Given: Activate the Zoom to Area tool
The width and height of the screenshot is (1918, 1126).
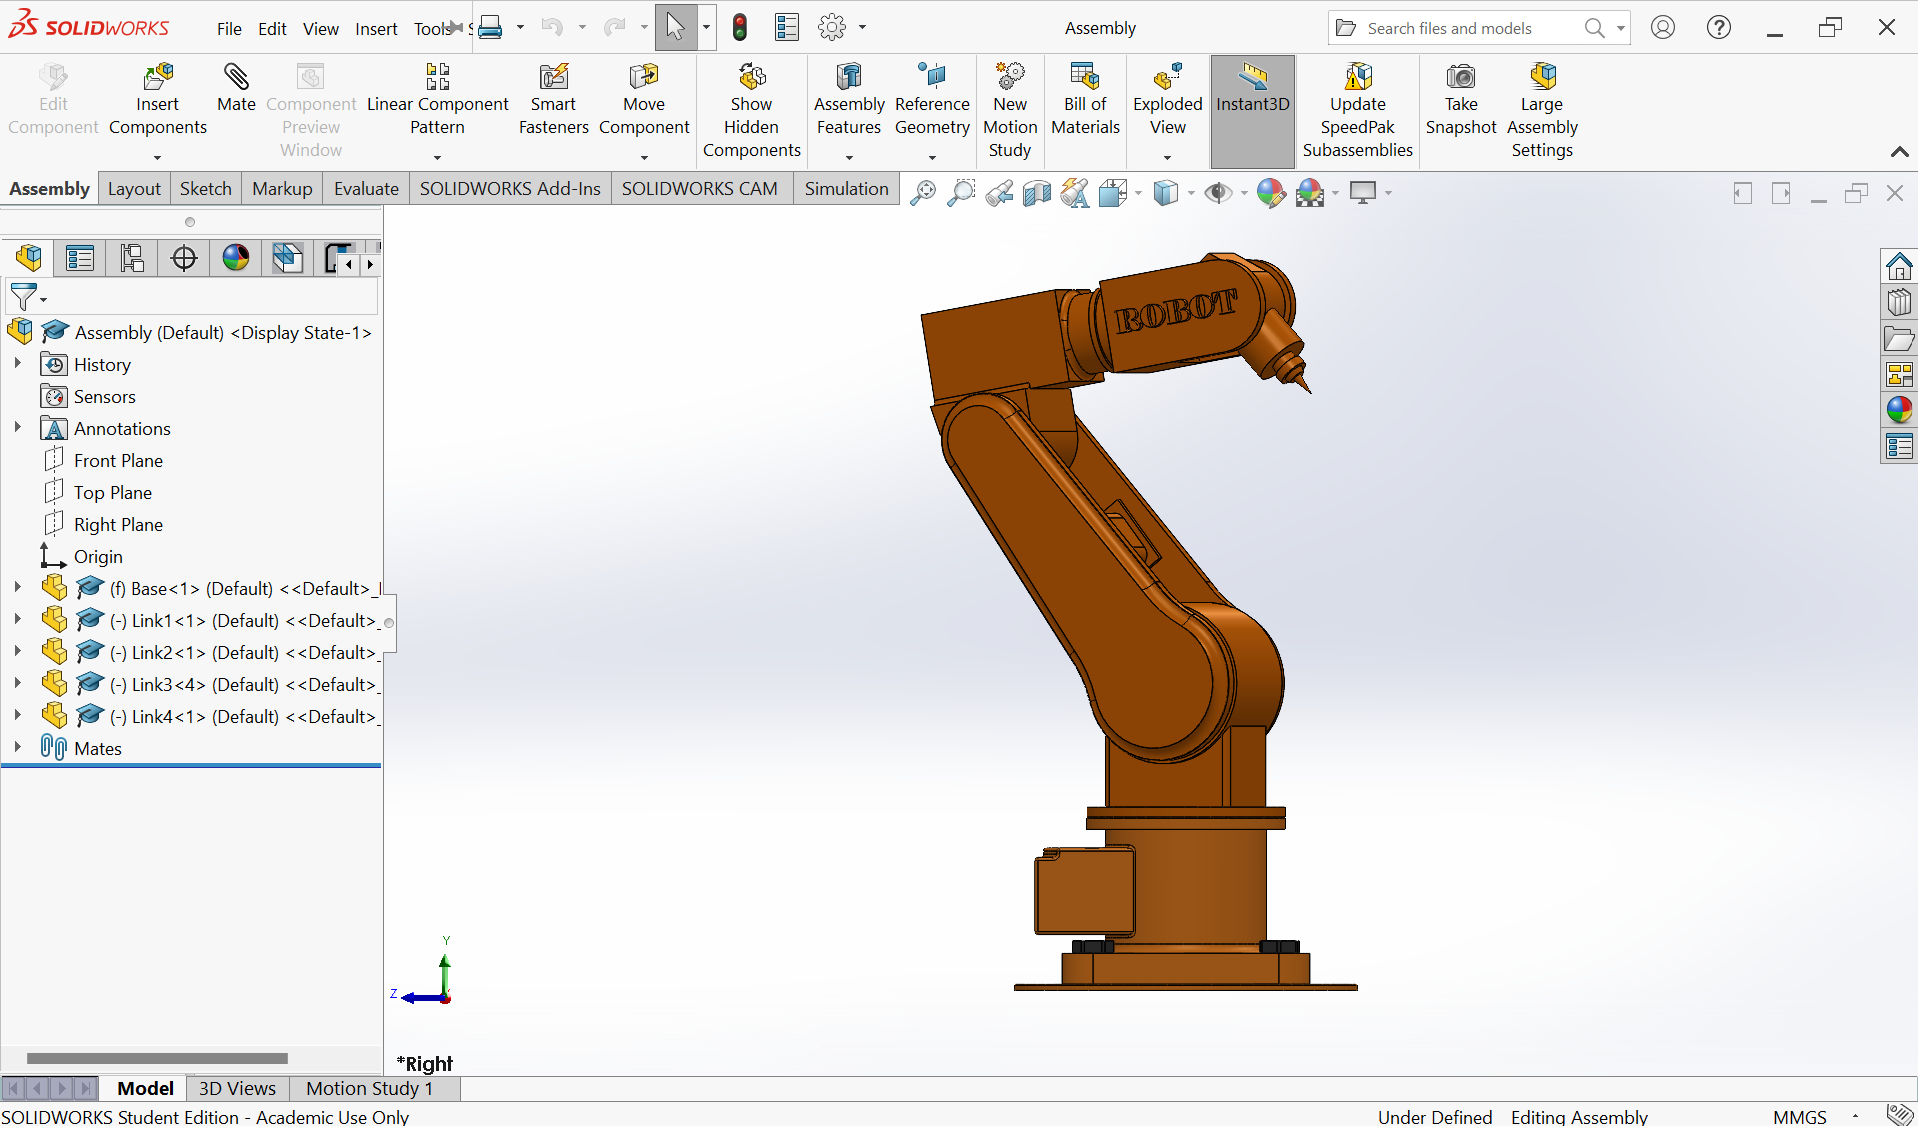Looking at the screenshot, I should click(x=960, y=192).
